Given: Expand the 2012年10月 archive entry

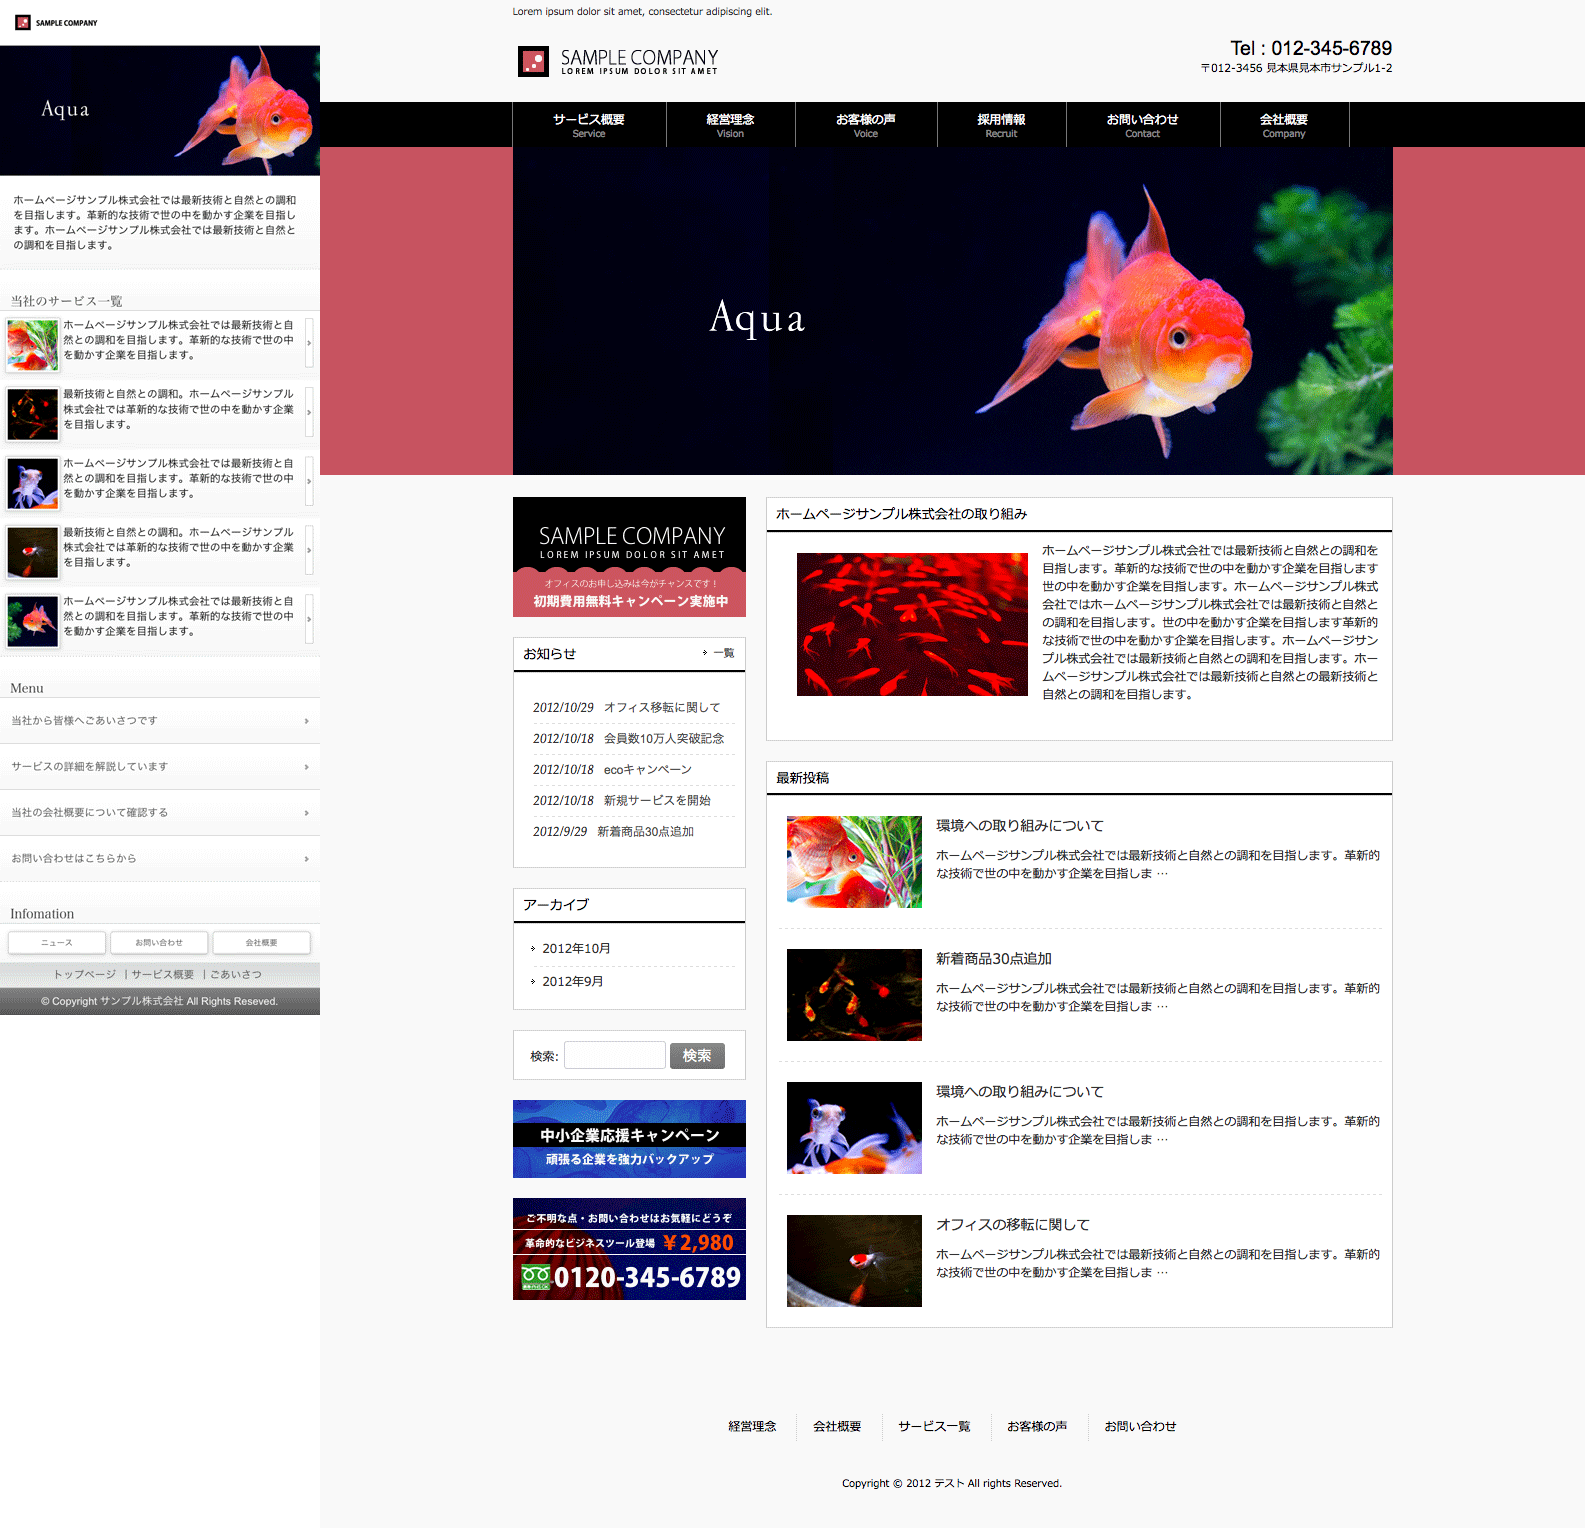Looking at the screenshot, I should click(576, 948).
